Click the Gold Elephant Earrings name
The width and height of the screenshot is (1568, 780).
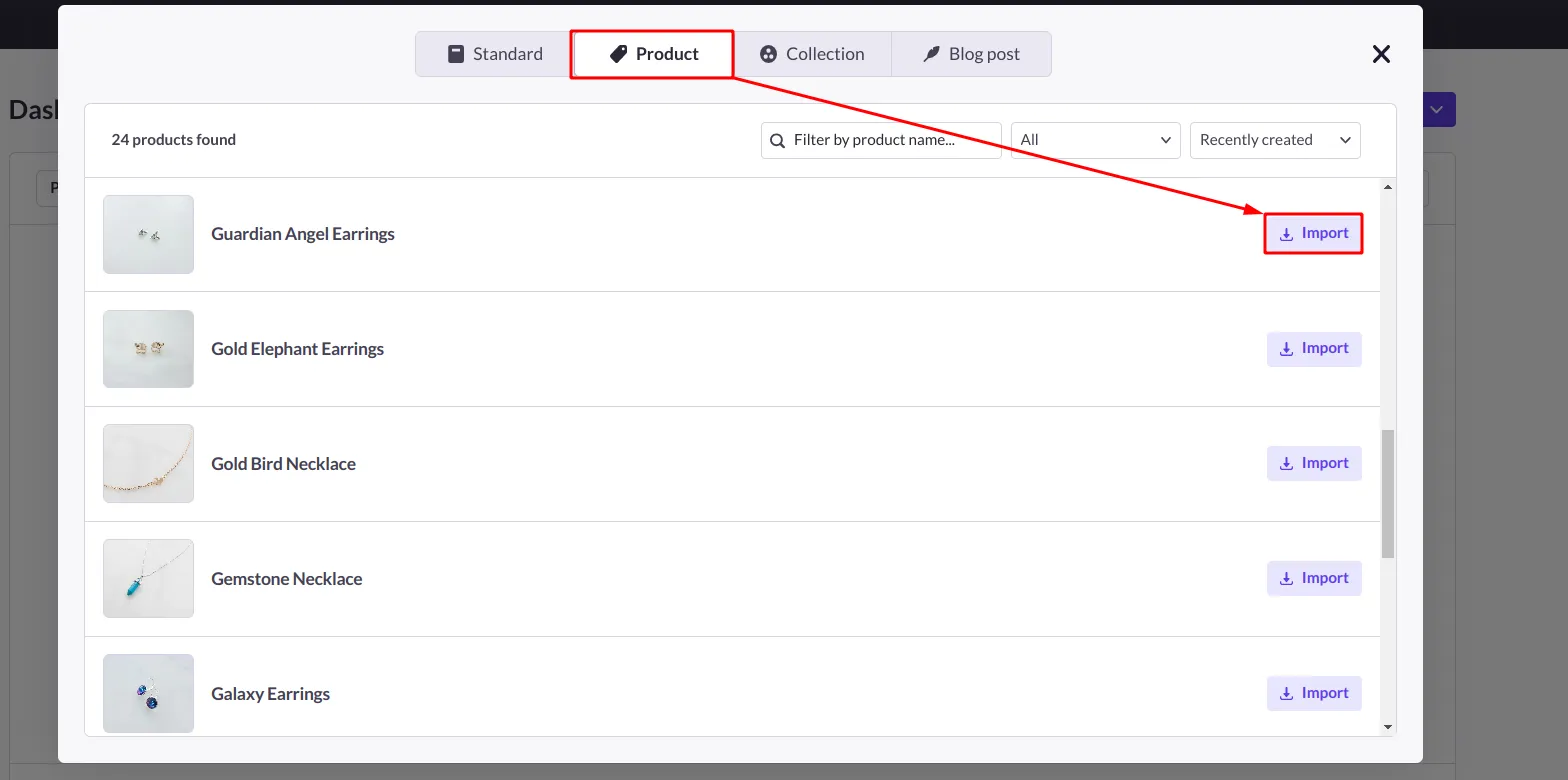(298, 349)
